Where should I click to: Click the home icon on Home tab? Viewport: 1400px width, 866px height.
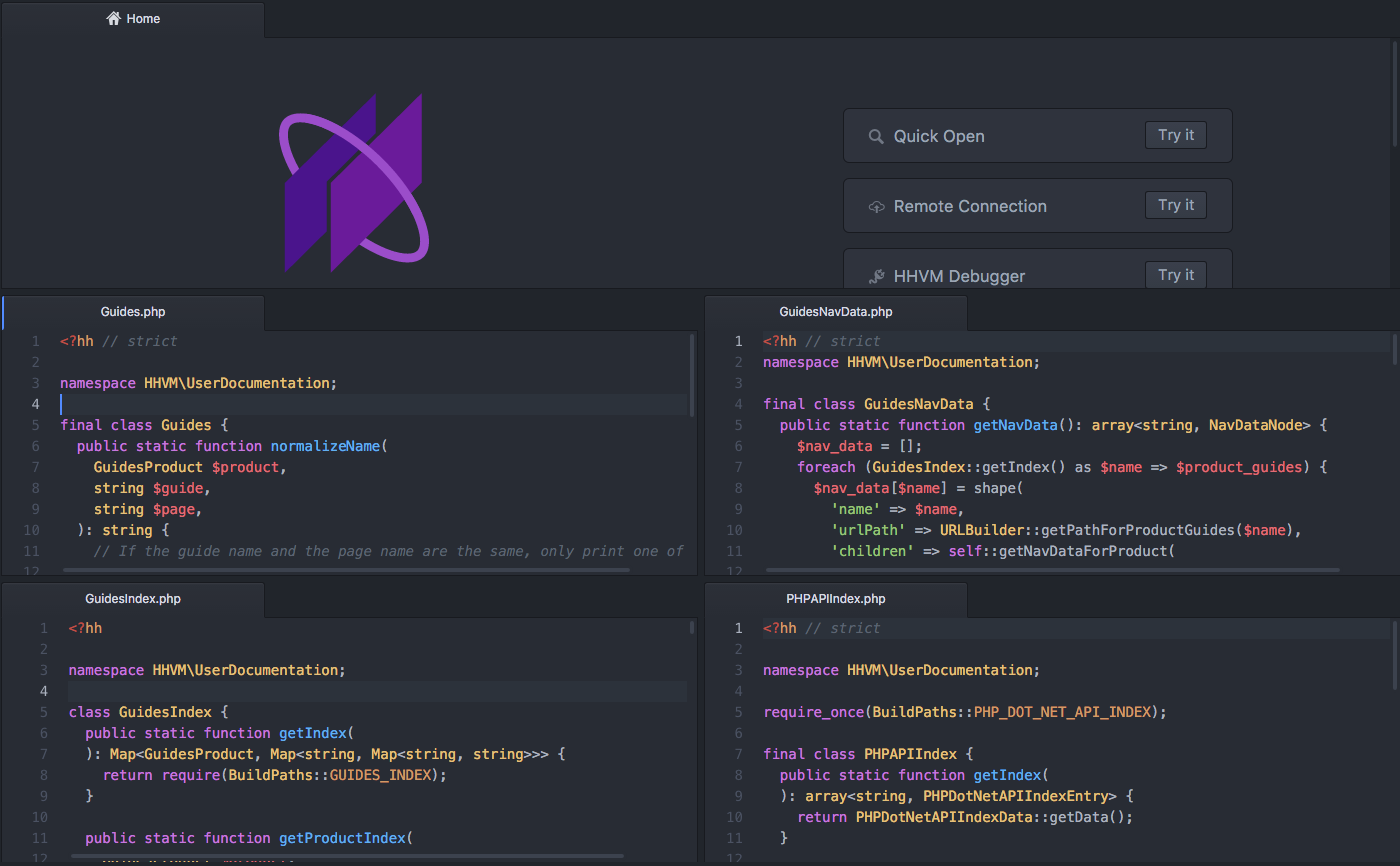113,18
